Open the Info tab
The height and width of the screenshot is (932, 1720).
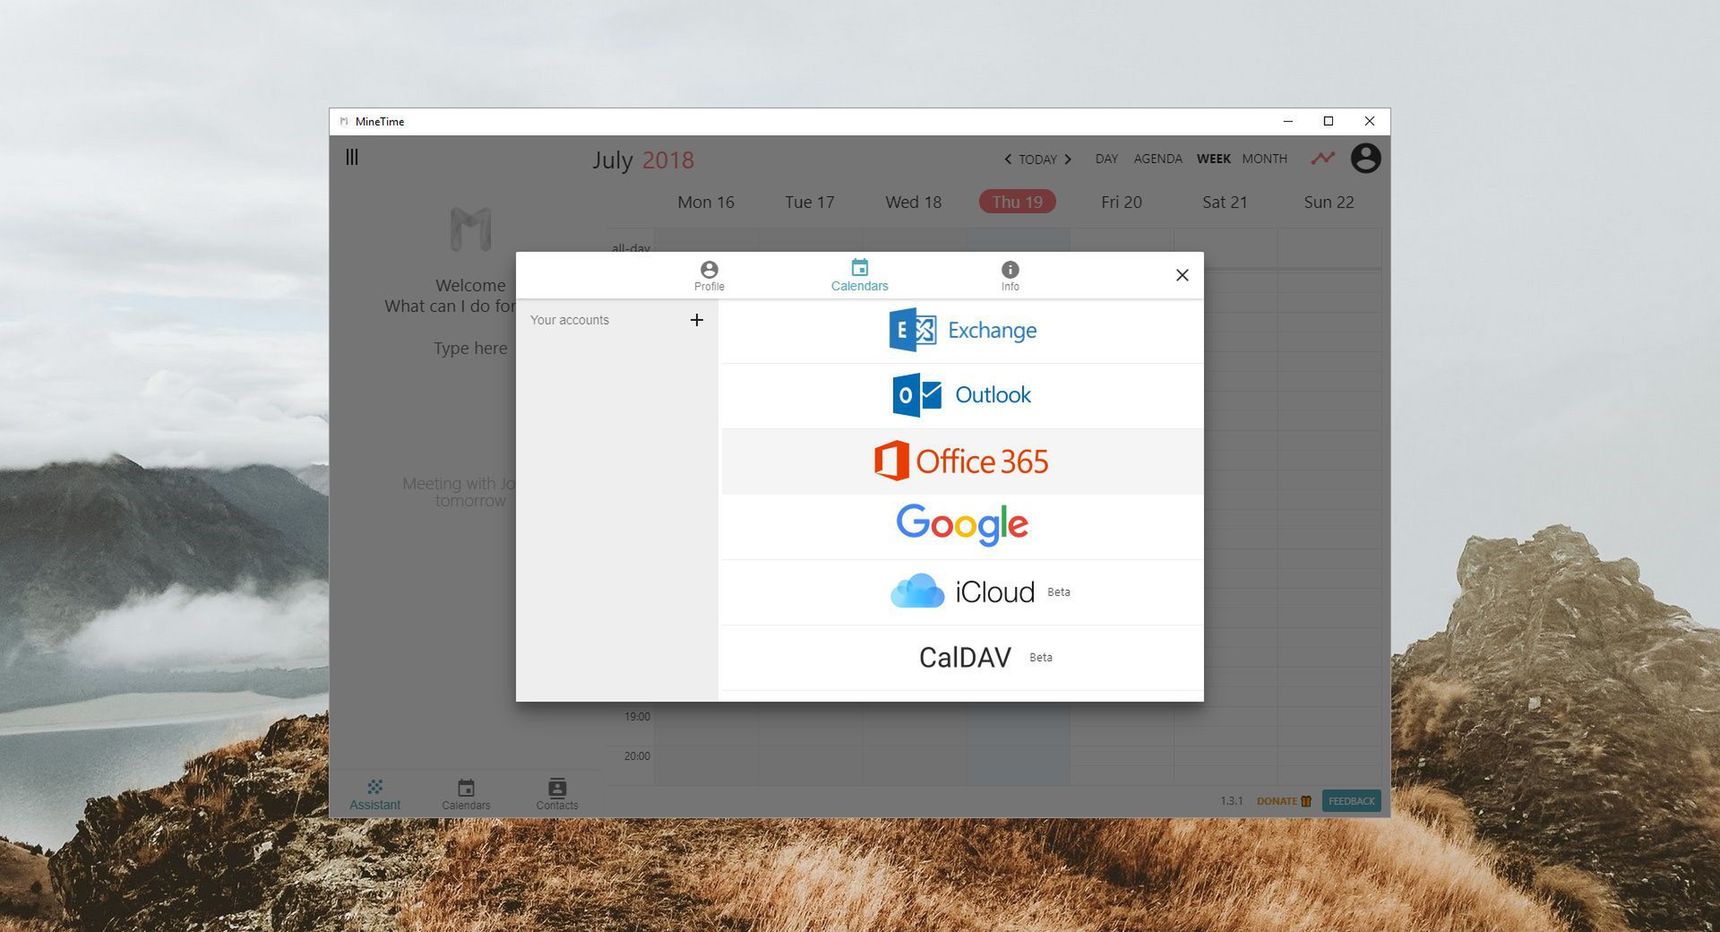click(1010, 276)
